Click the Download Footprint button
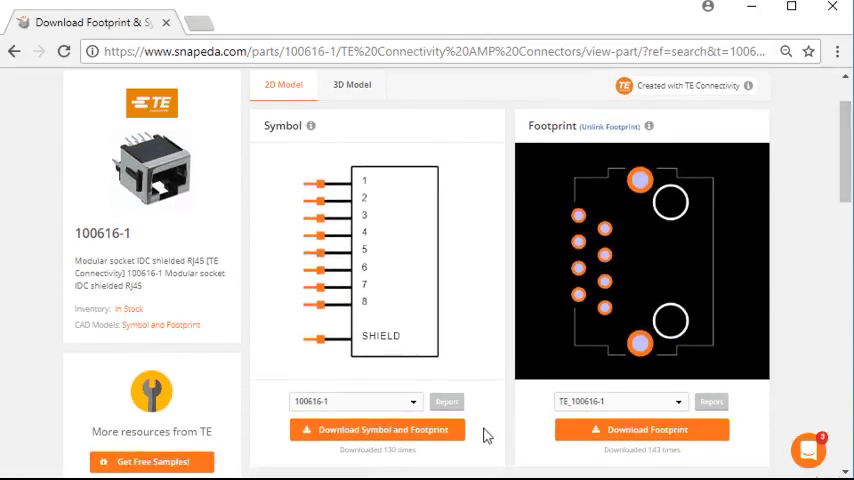 tap(642, 430)
